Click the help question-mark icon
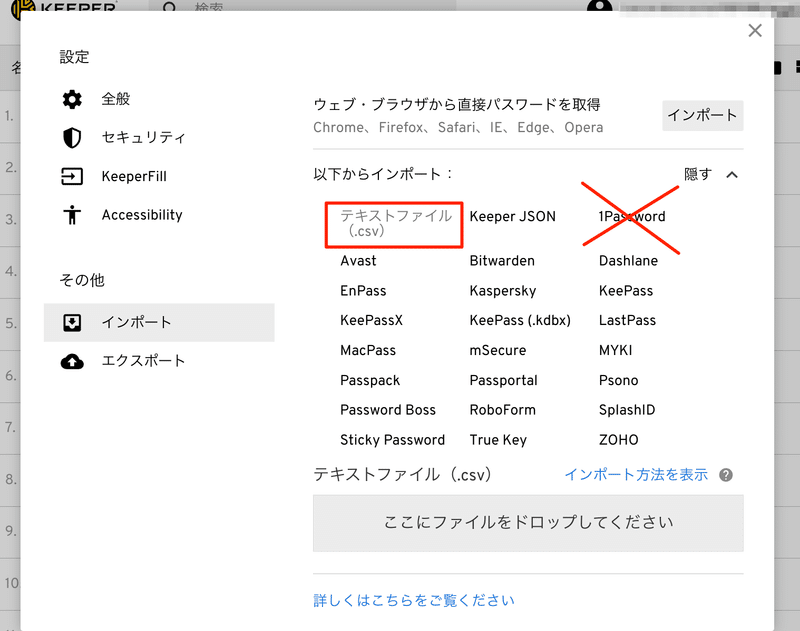Screen dimensions: 800x631 coord(726,475)
